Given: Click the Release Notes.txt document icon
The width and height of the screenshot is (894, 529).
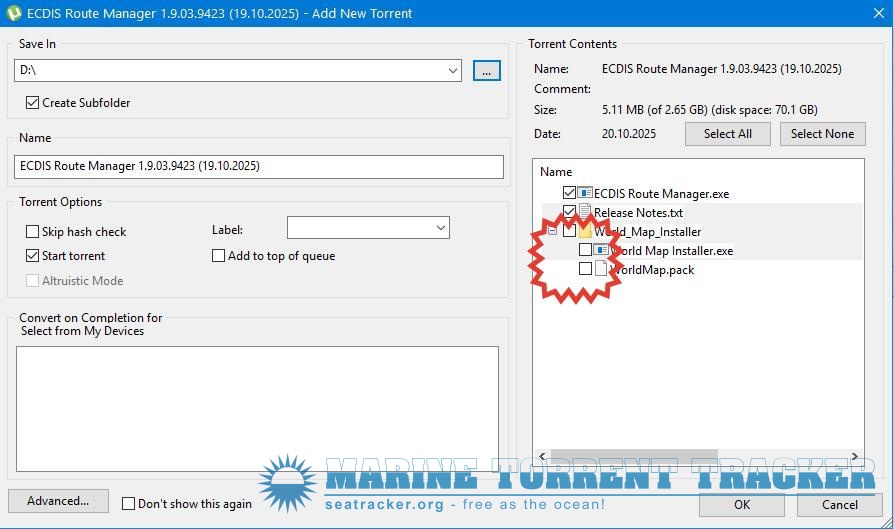Looking at the screenshot, I should click(x=585, y=212).
